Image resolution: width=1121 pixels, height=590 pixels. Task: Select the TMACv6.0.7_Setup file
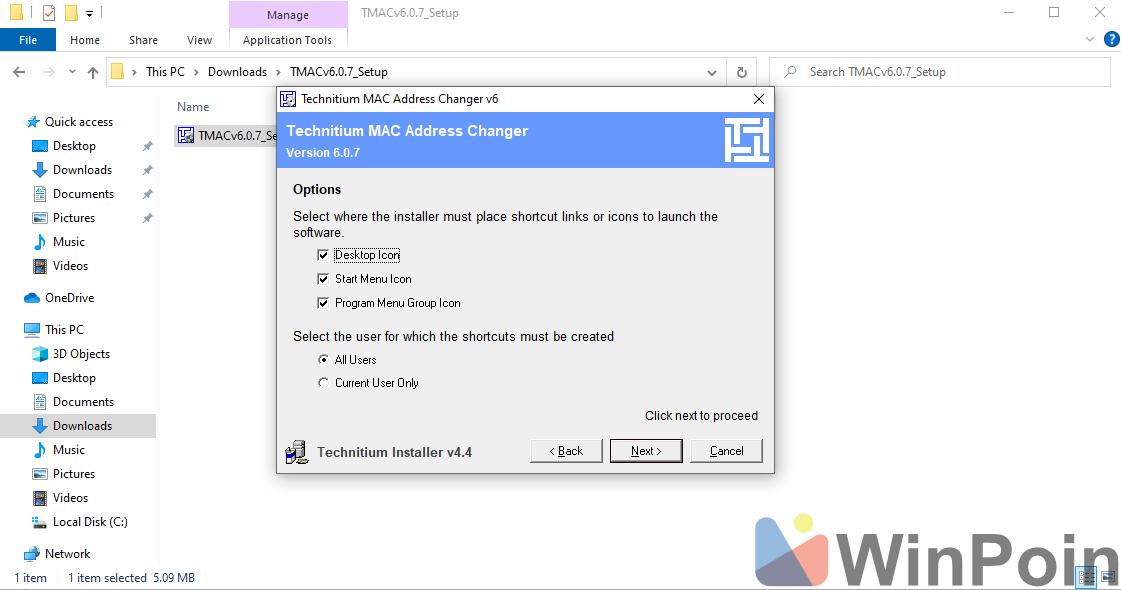coord(227,136)
